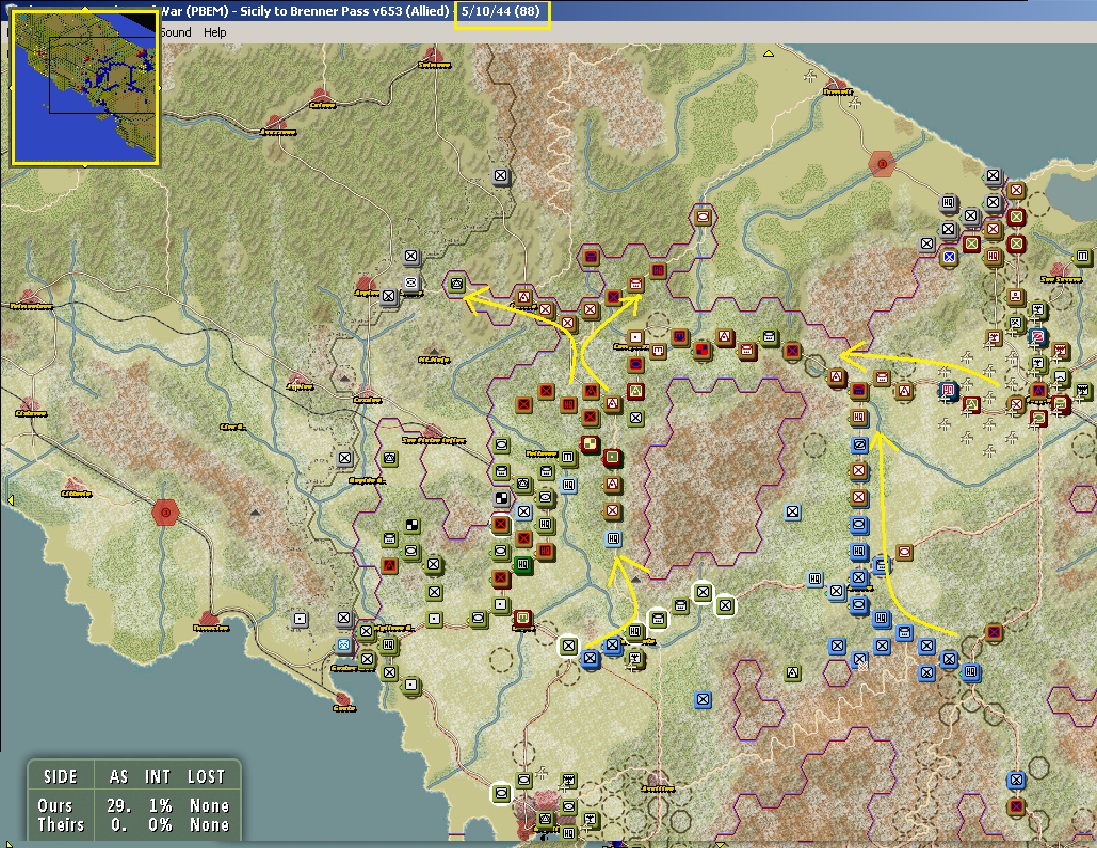Click the '5/10/44 (88)' date in the title bar
Viewport: 1097px width, 848px height.
[502, 11]
